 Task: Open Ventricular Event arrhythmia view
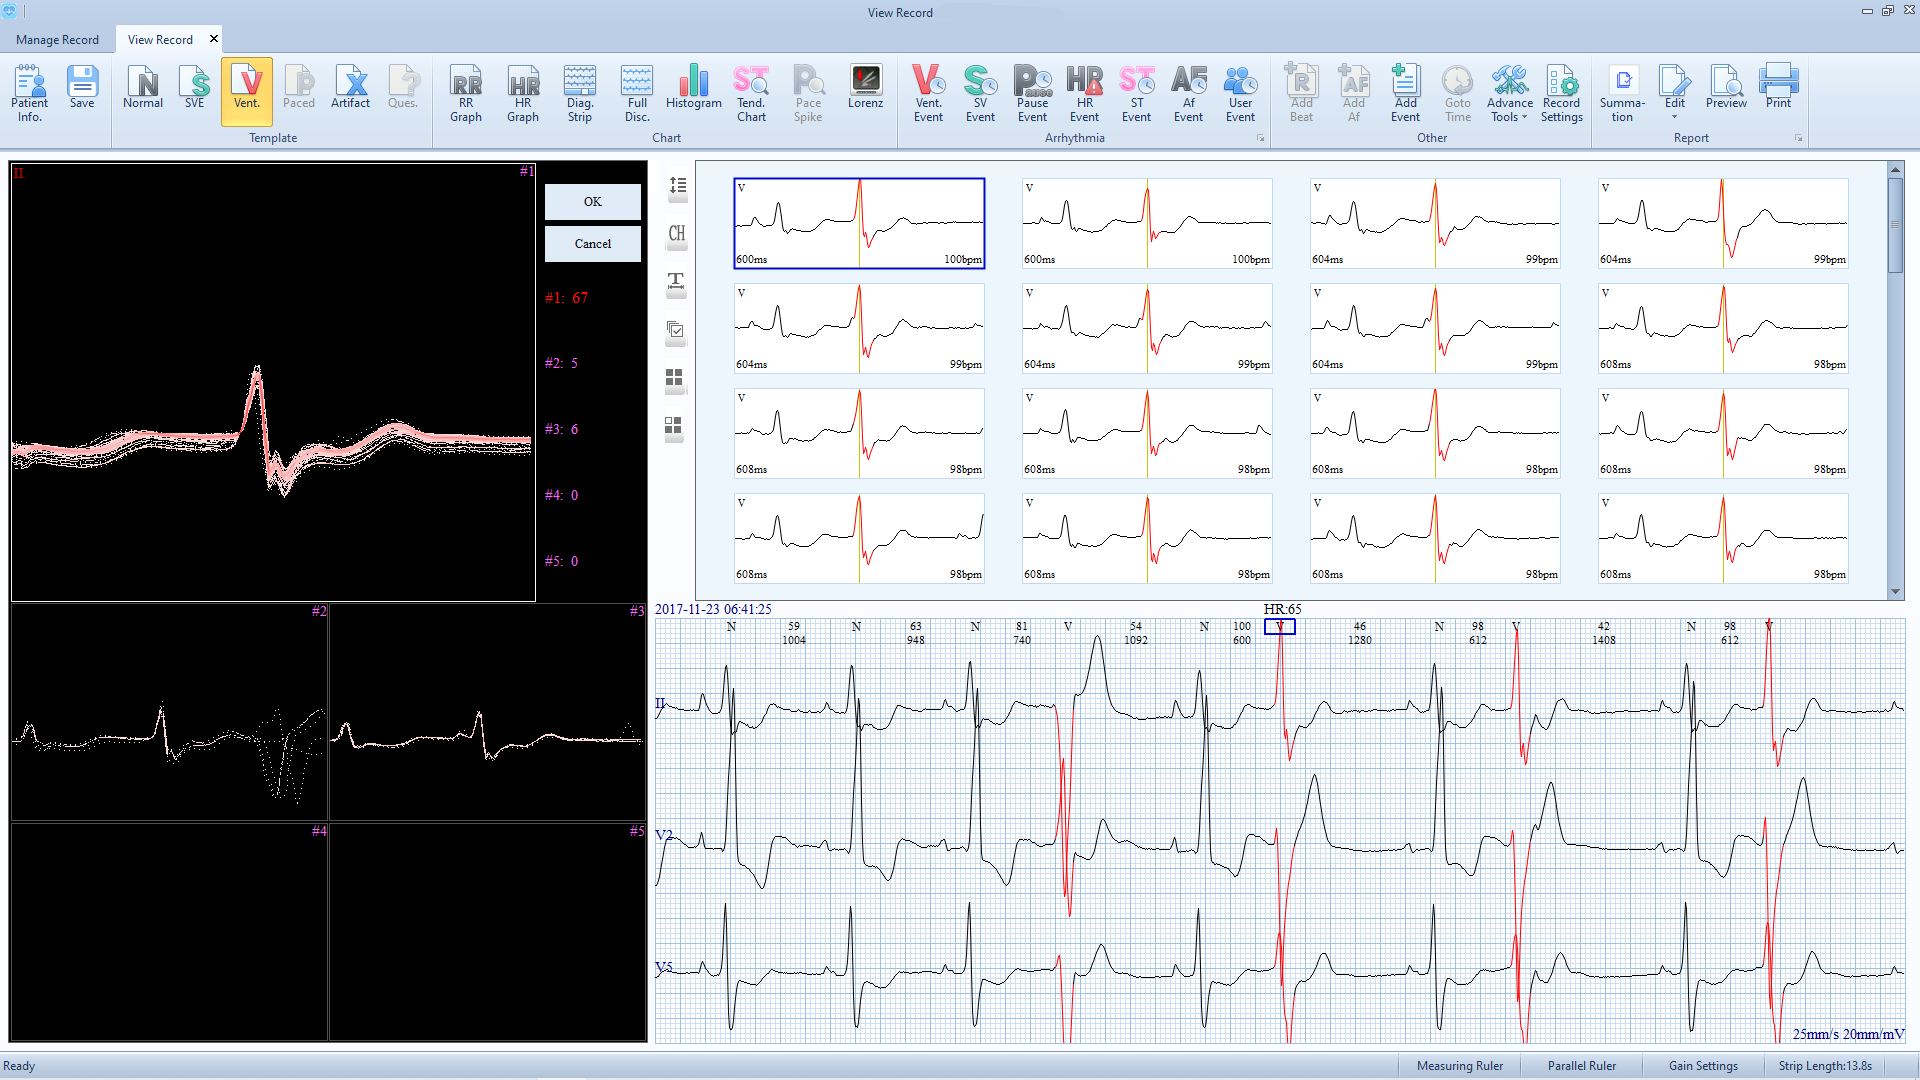coord(928,93)
